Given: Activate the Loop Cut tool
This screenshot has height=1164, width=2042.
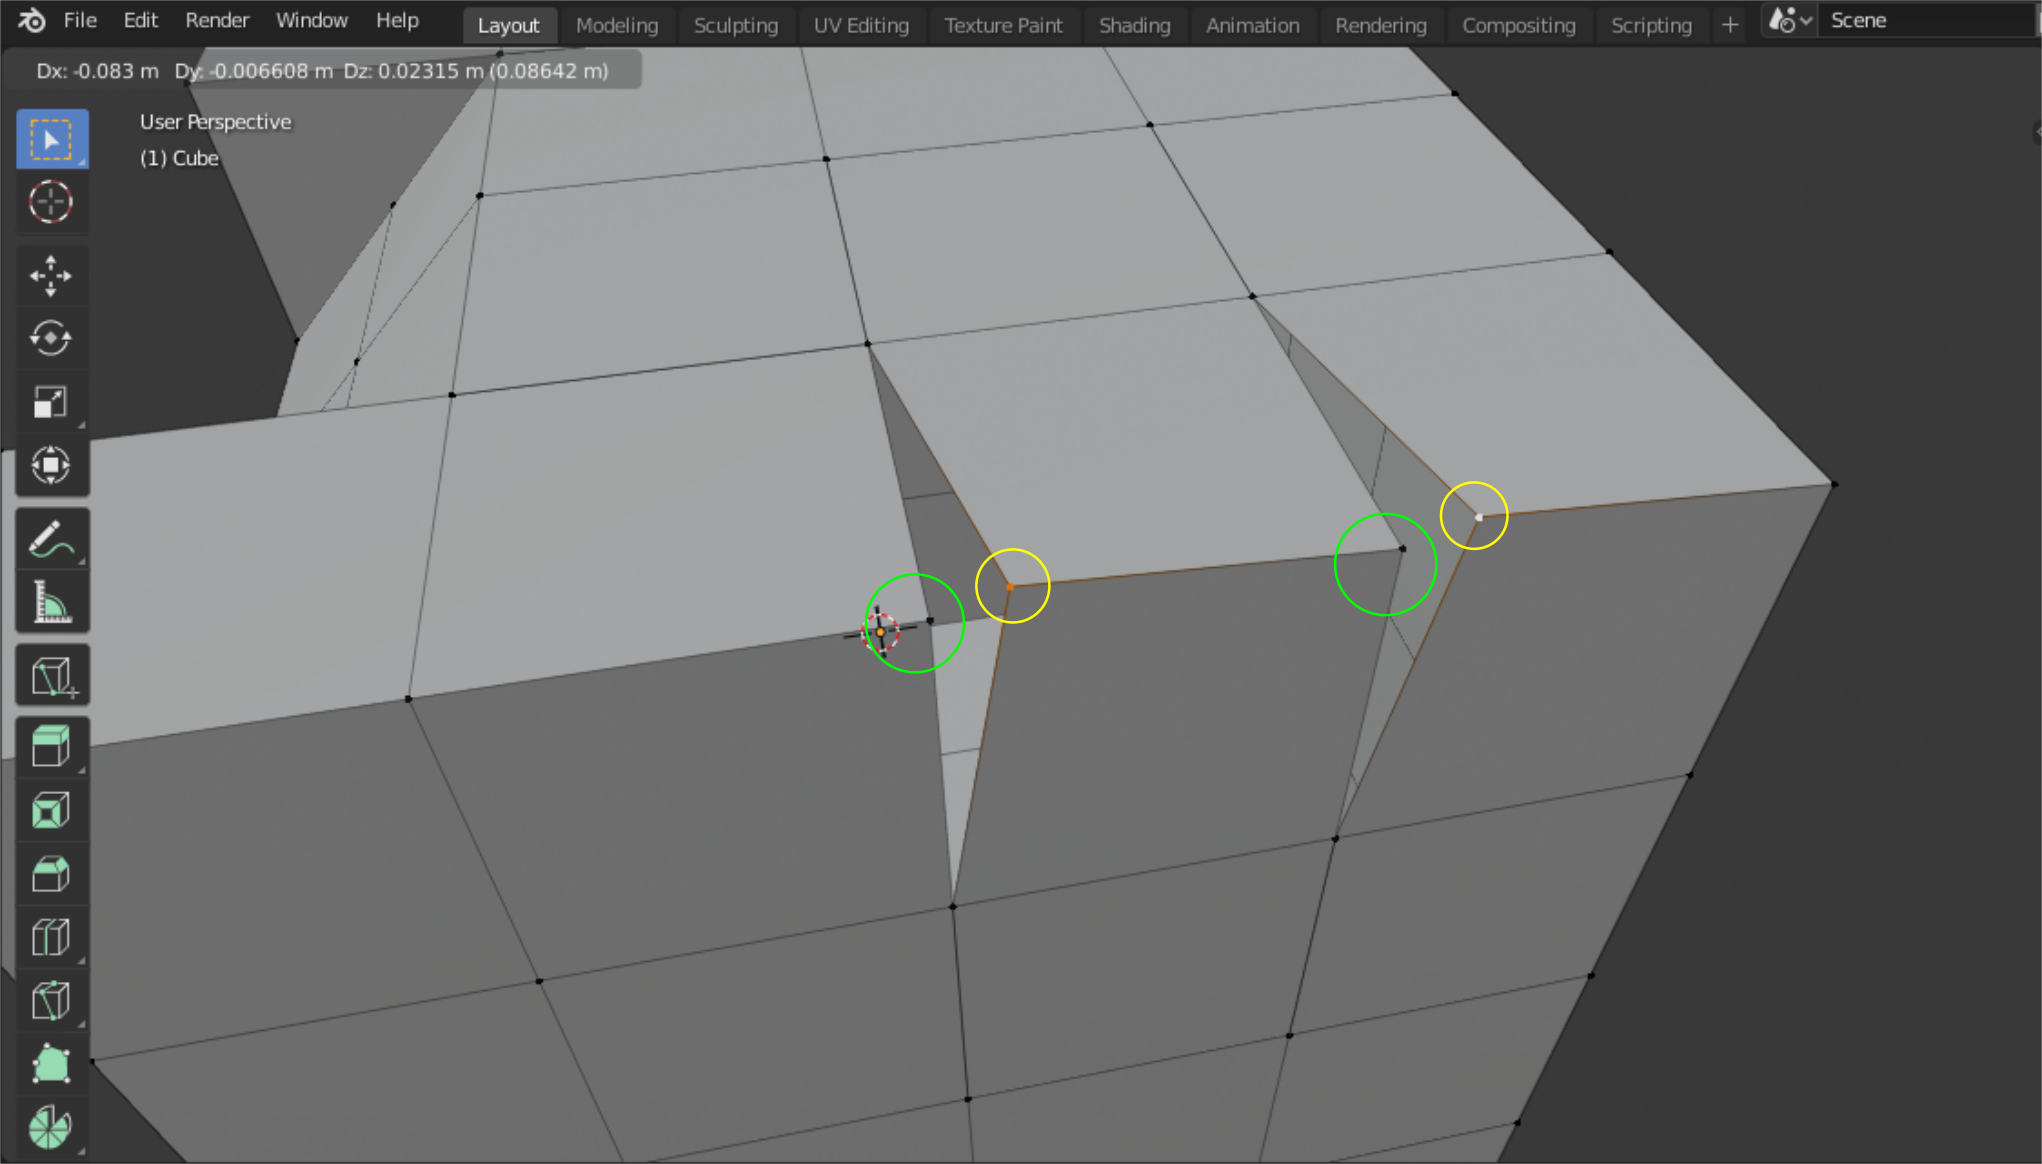Looking at the screenshot, I should pos(52,937).
